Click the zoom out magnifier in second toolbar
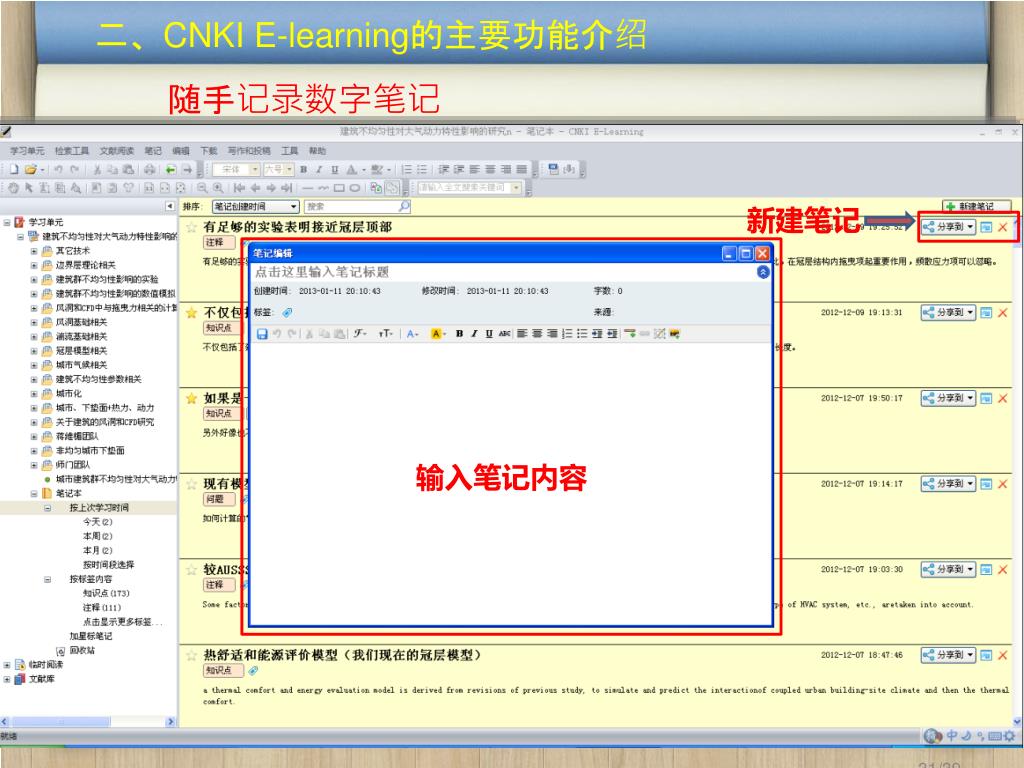The width and height of the screenshot is (1024, 768). click(202, 188)
